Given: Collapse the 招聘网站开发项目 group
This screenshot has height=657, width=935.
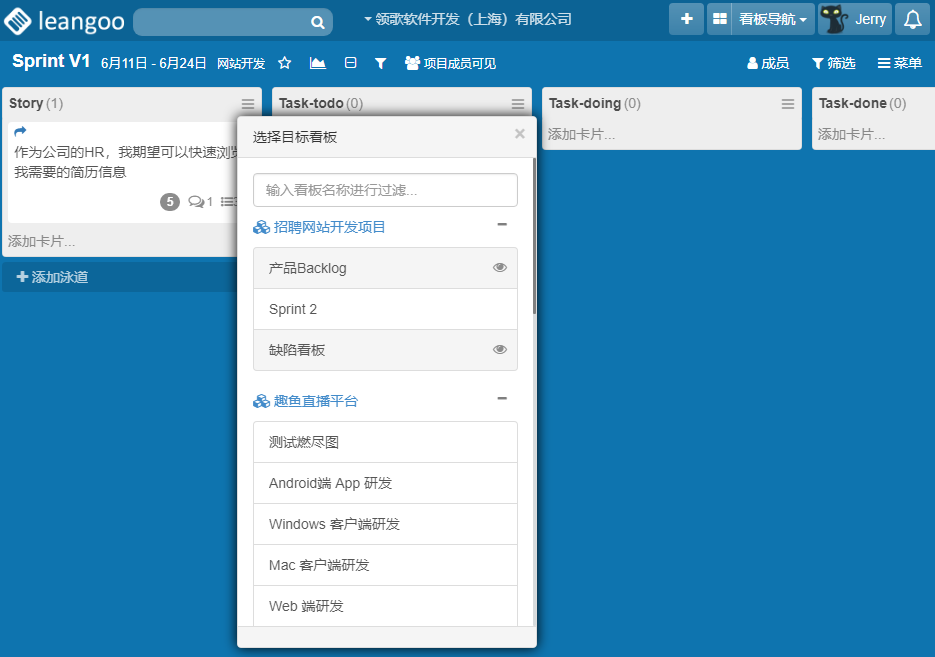Looking at the screenshot, I should click(502, 225).
